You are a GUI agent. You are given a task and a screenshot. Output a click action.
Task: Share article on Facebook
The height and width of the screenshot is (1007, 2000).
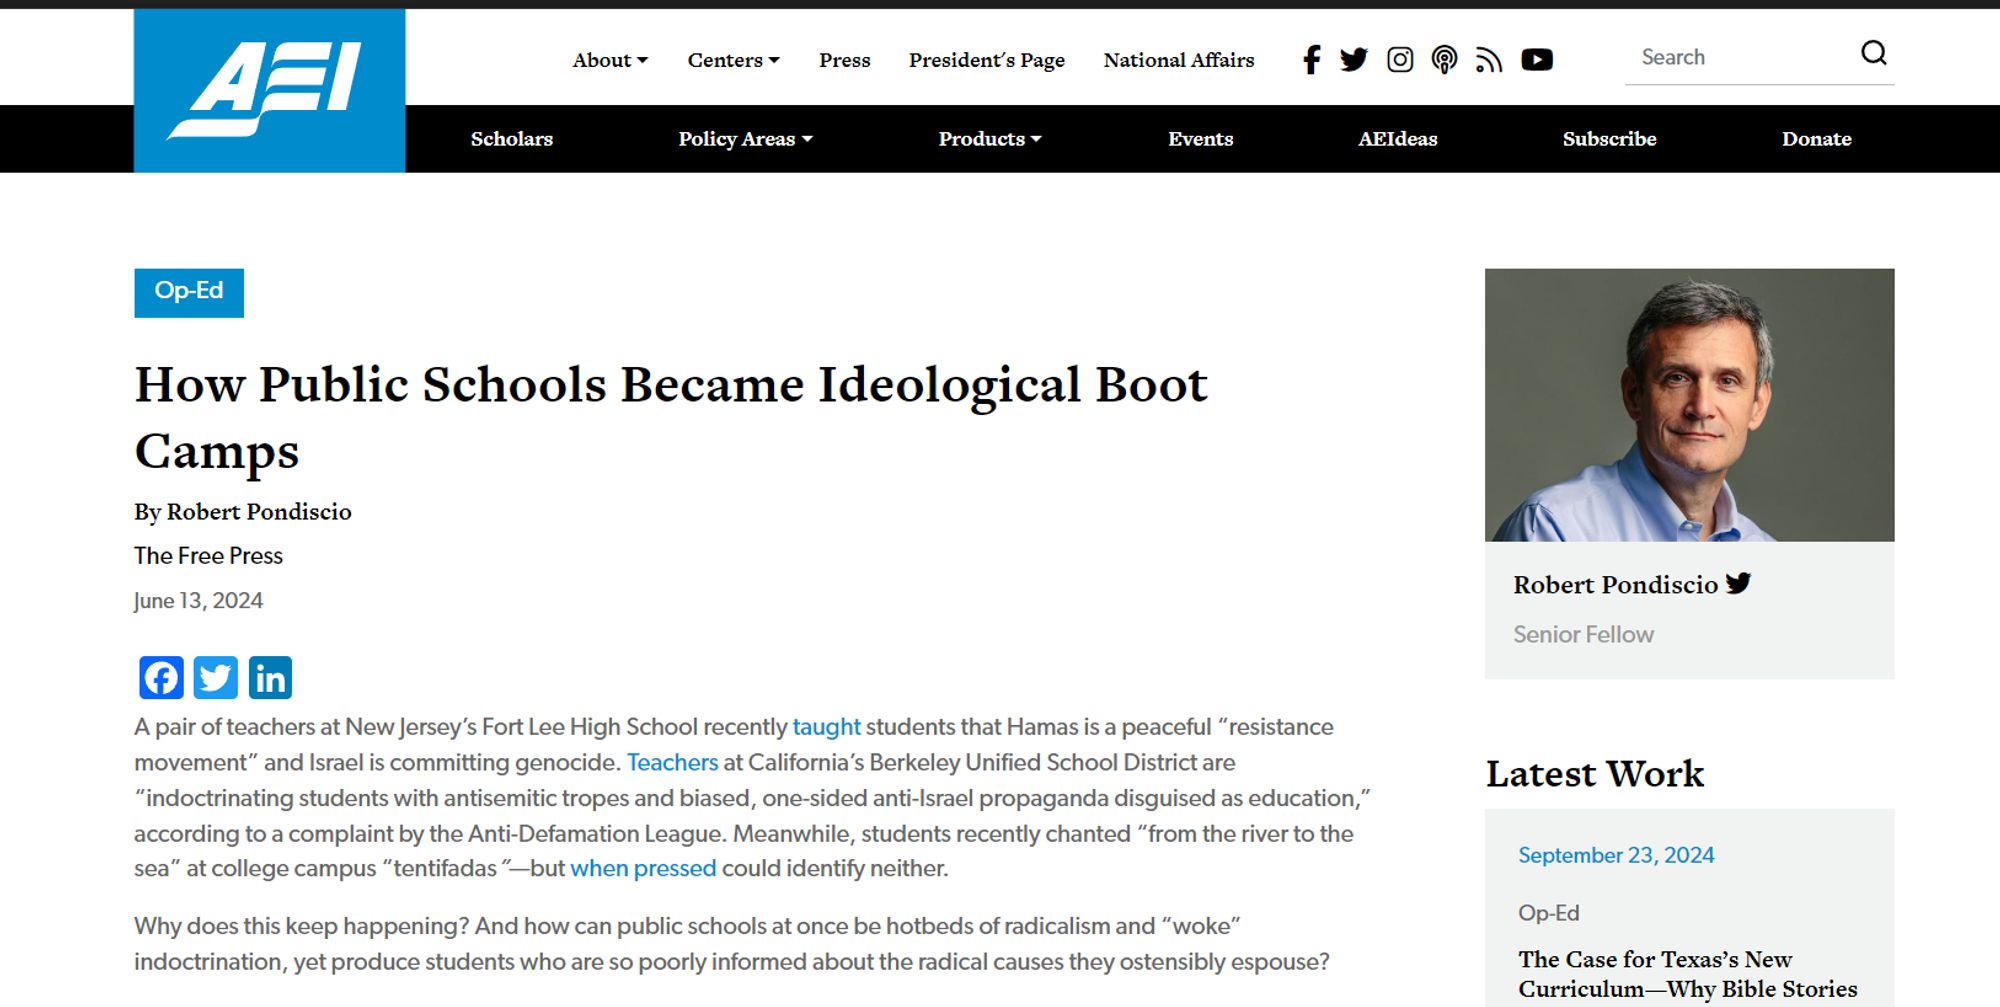point(161,678)
